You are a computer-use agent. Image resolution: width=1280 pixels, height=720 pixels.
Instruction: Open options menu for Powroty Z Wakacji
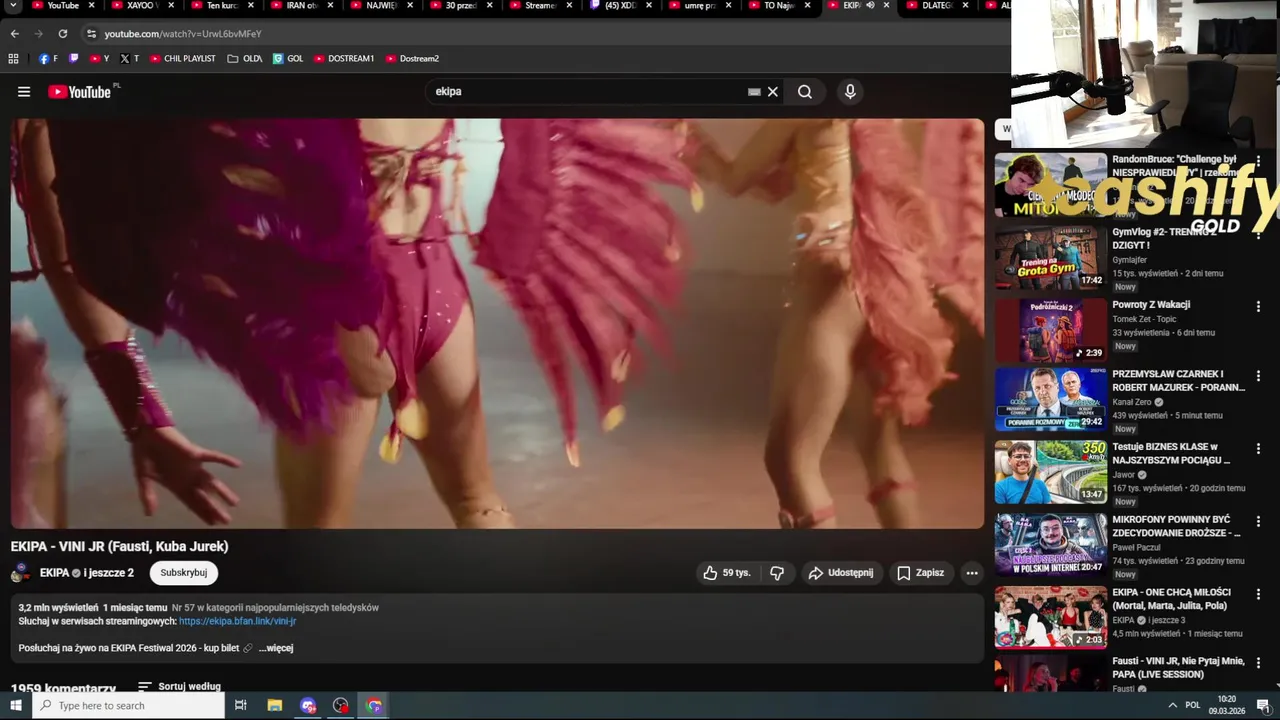click(x=1258, y=307)
